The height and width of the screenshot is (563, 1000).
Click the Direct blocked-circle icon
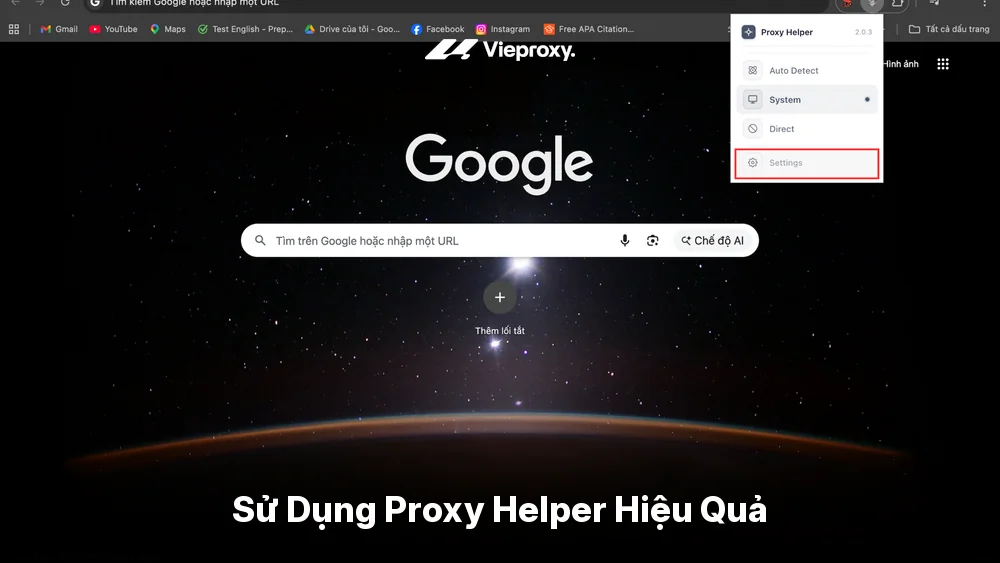(x=753, y=129)
